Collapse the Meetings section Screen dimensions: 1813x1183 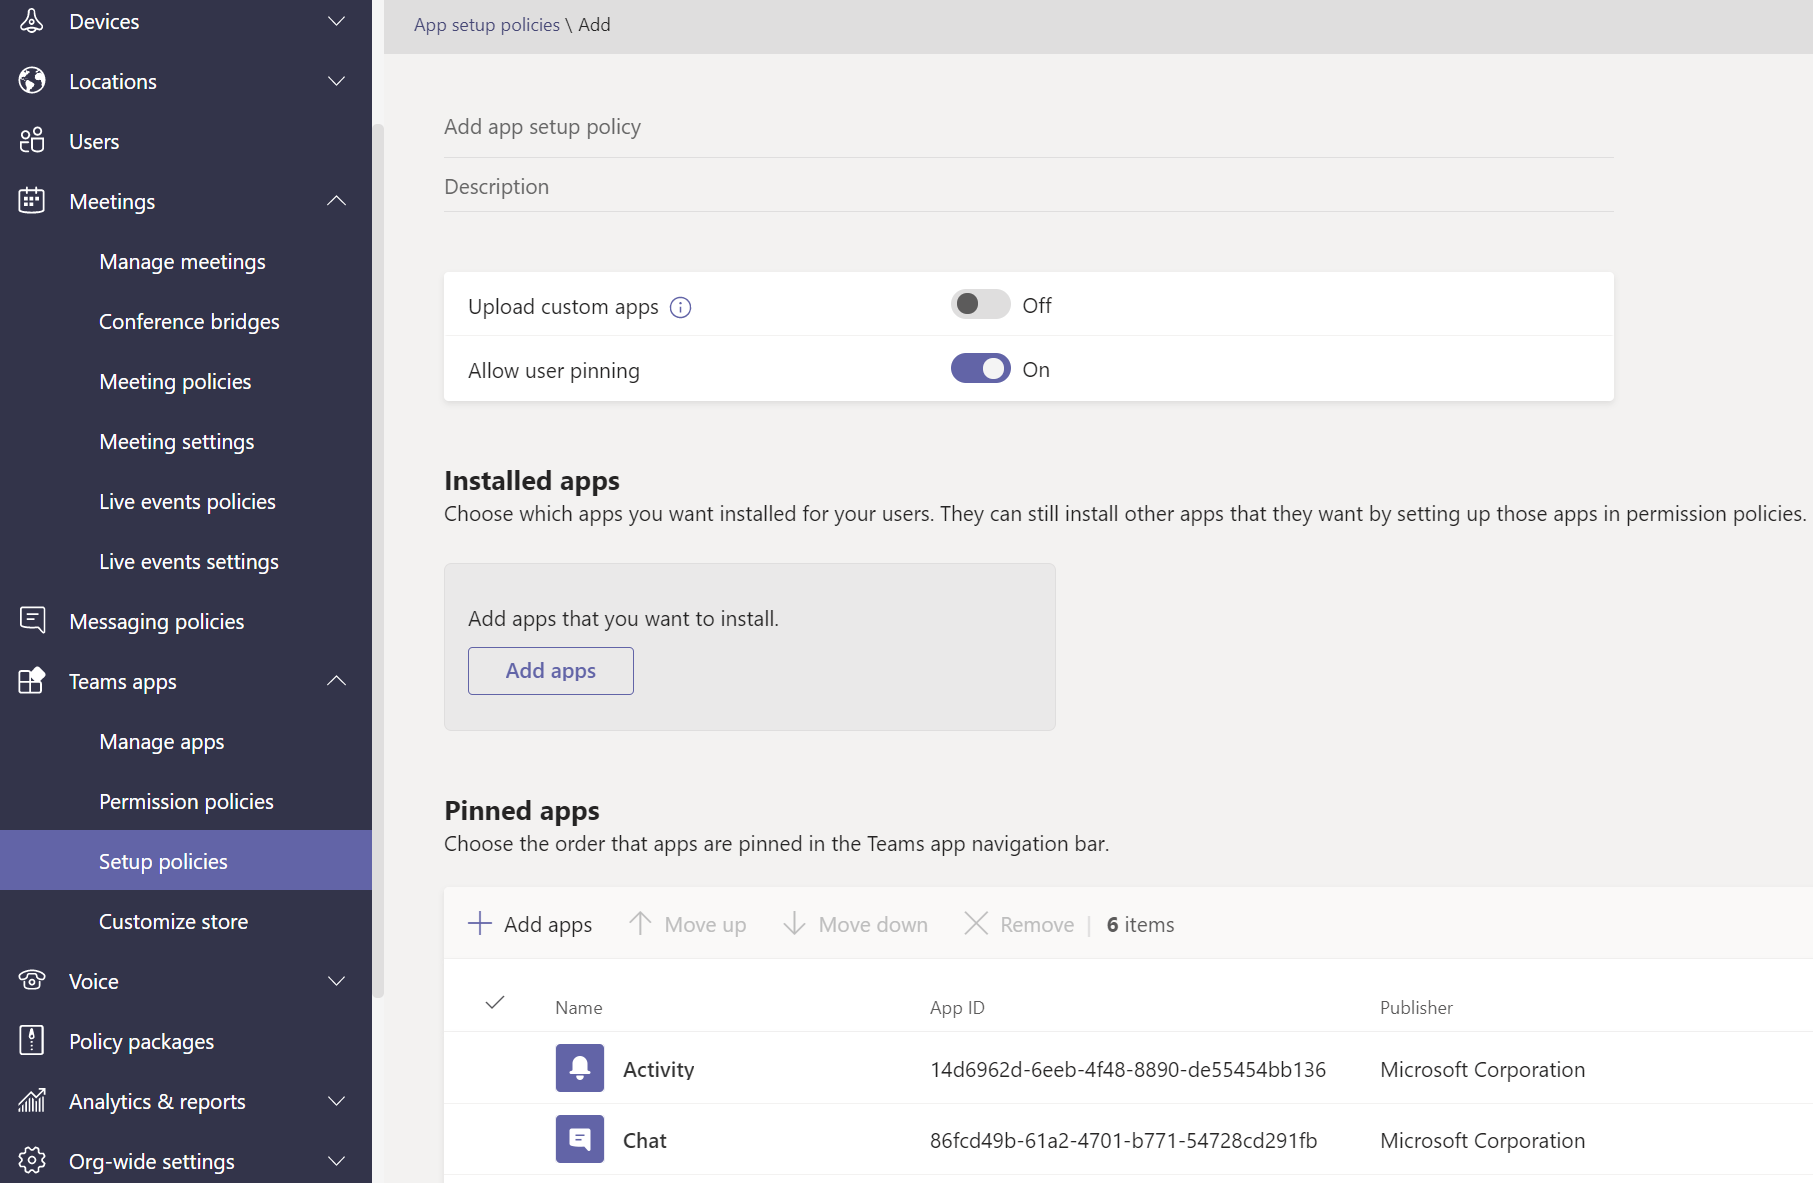coord(336,200)
